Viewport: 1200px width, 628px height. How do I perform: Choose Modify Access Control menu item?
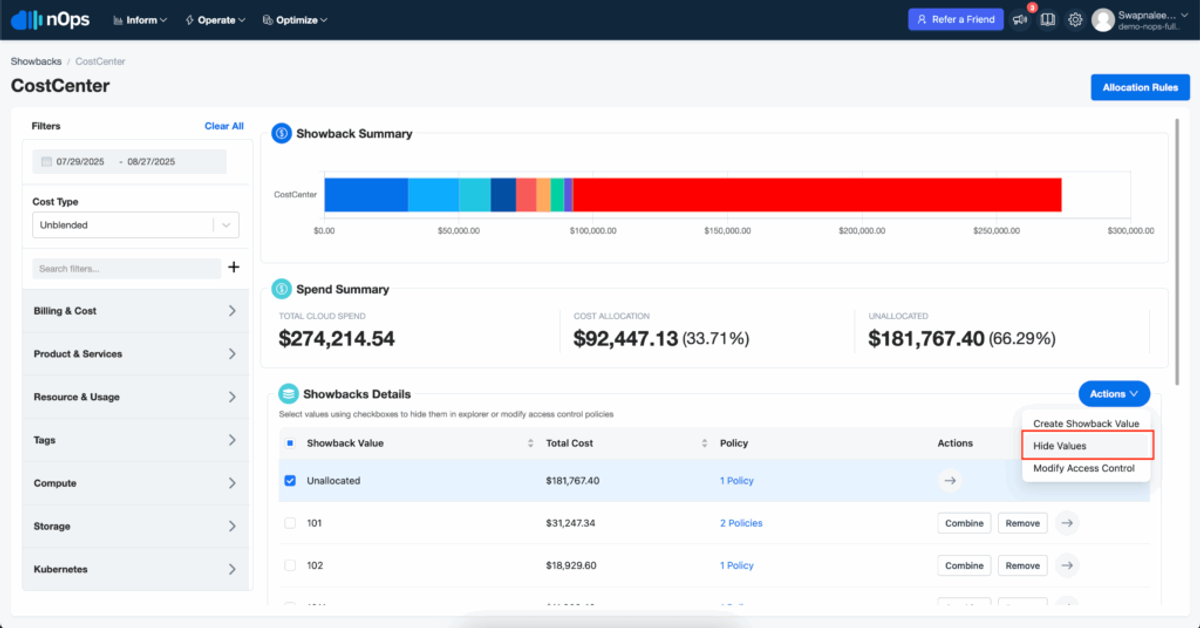(x=1084, y=468)
